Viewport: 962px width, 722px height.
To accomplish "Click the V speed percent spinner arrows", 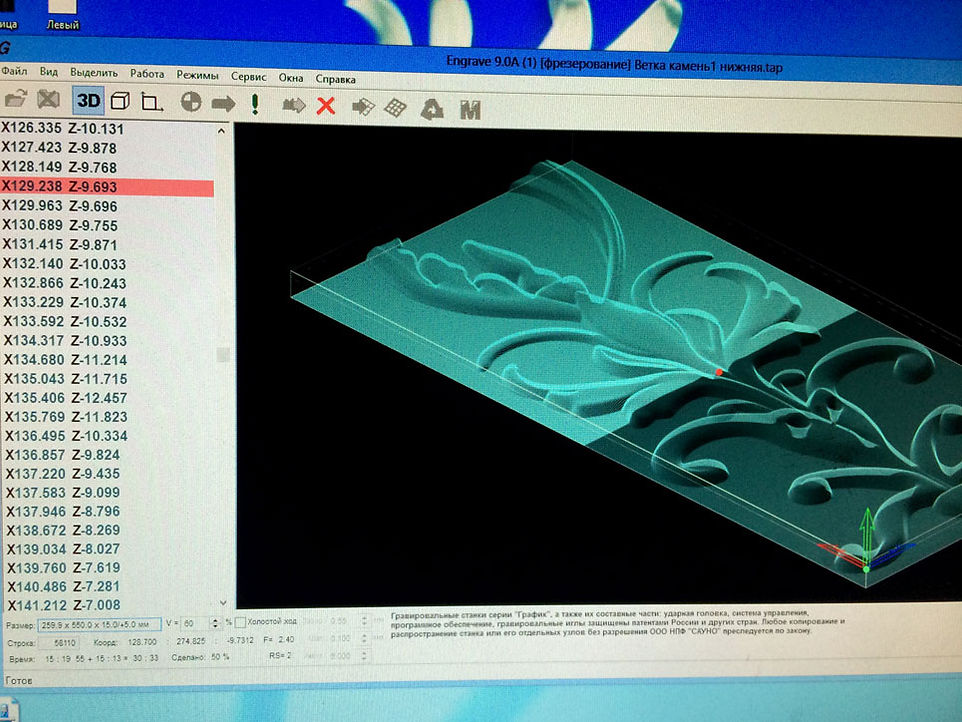I will point(215,623).
